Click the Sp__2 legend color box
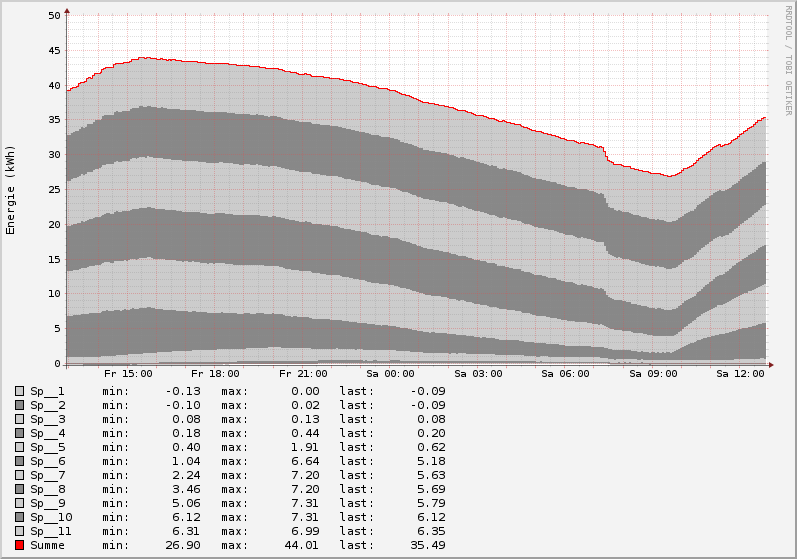This screenshot has height=559, width=797. 20,405
